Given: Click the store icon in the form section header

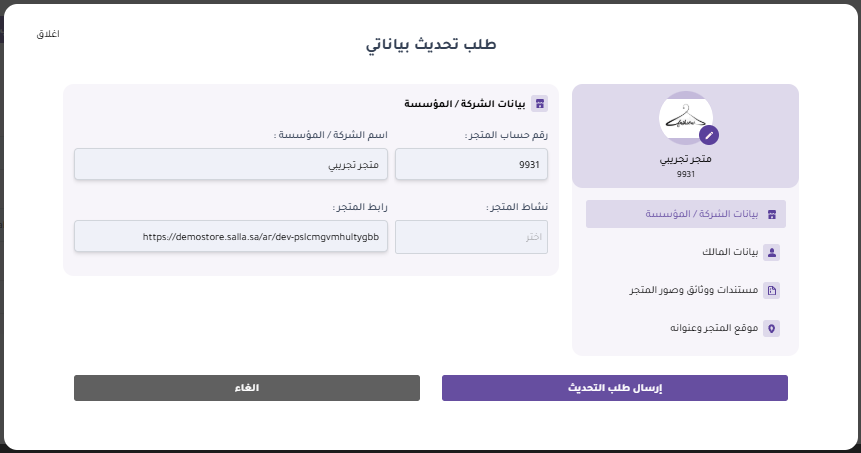Looking at the screenshot, I should point(539,103).
